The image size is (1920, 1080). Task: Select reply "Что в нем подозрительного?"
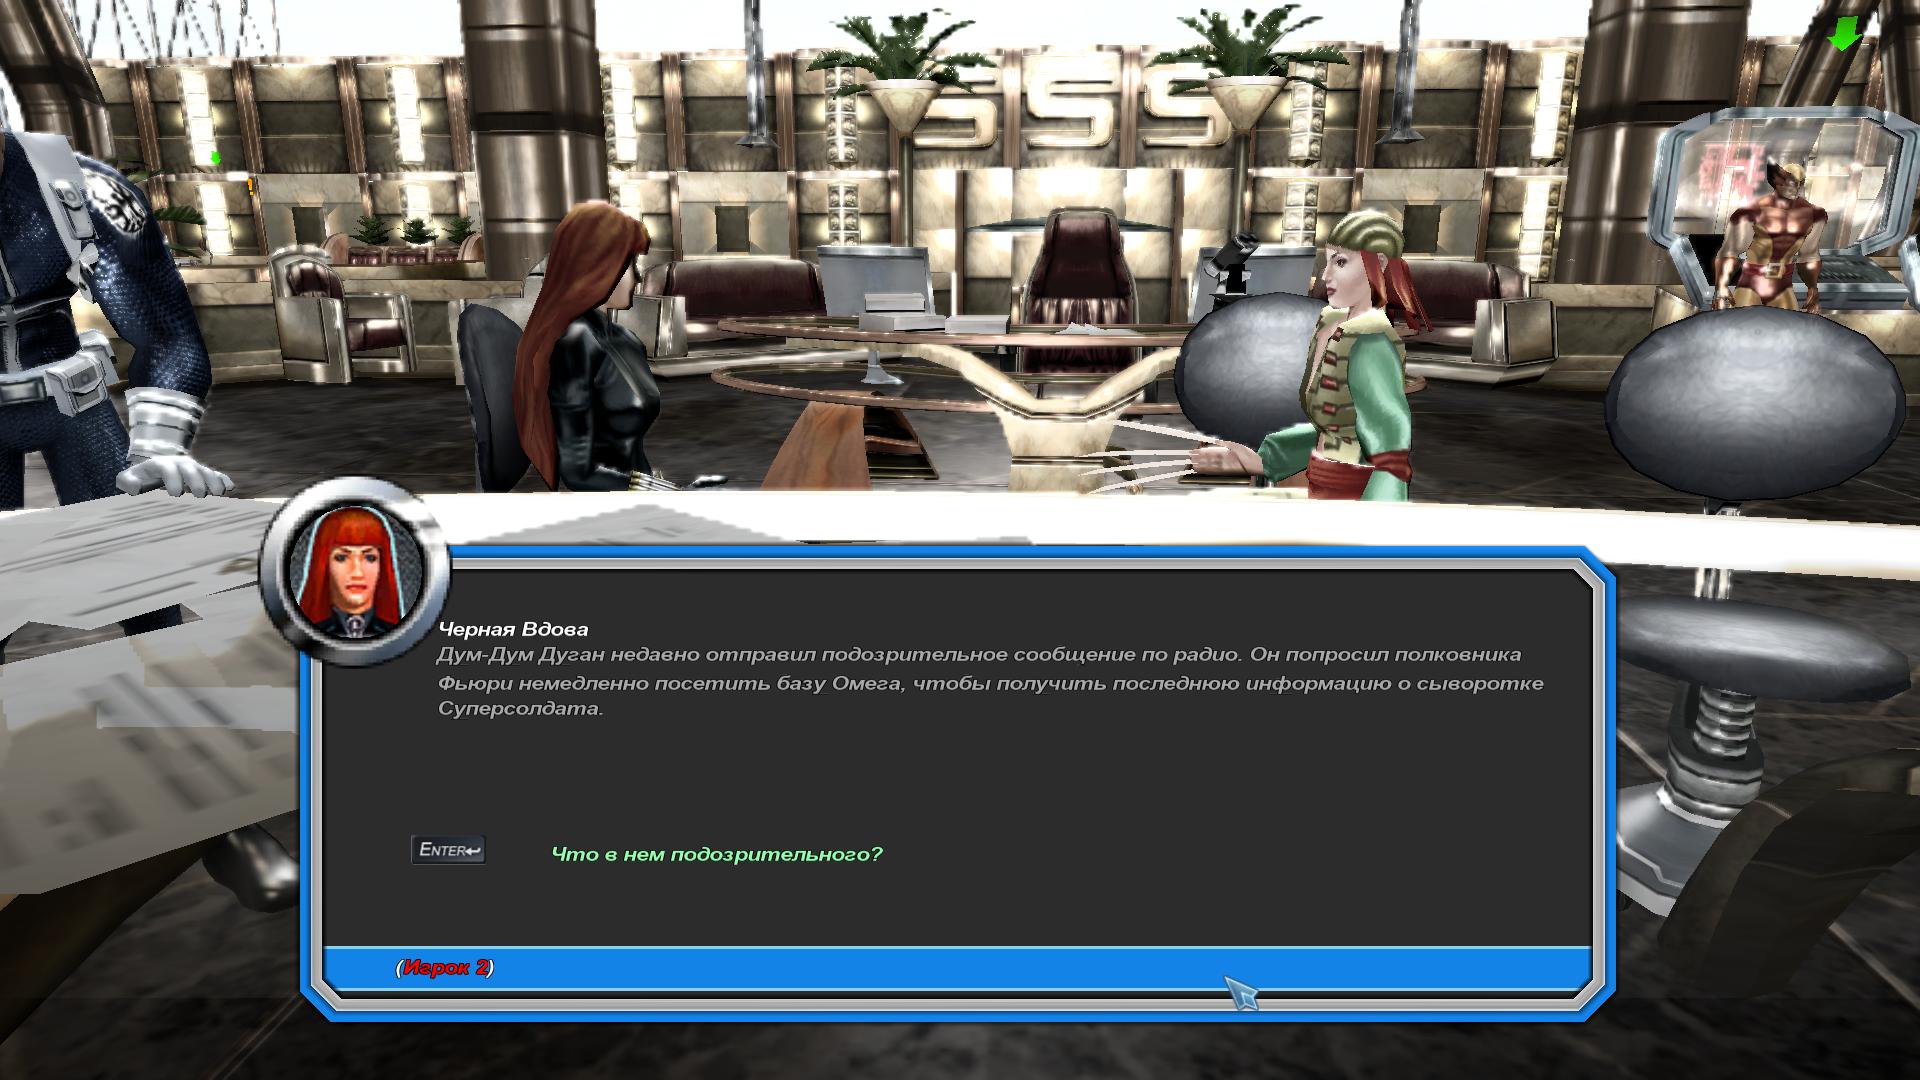click(x=717, y=854)
